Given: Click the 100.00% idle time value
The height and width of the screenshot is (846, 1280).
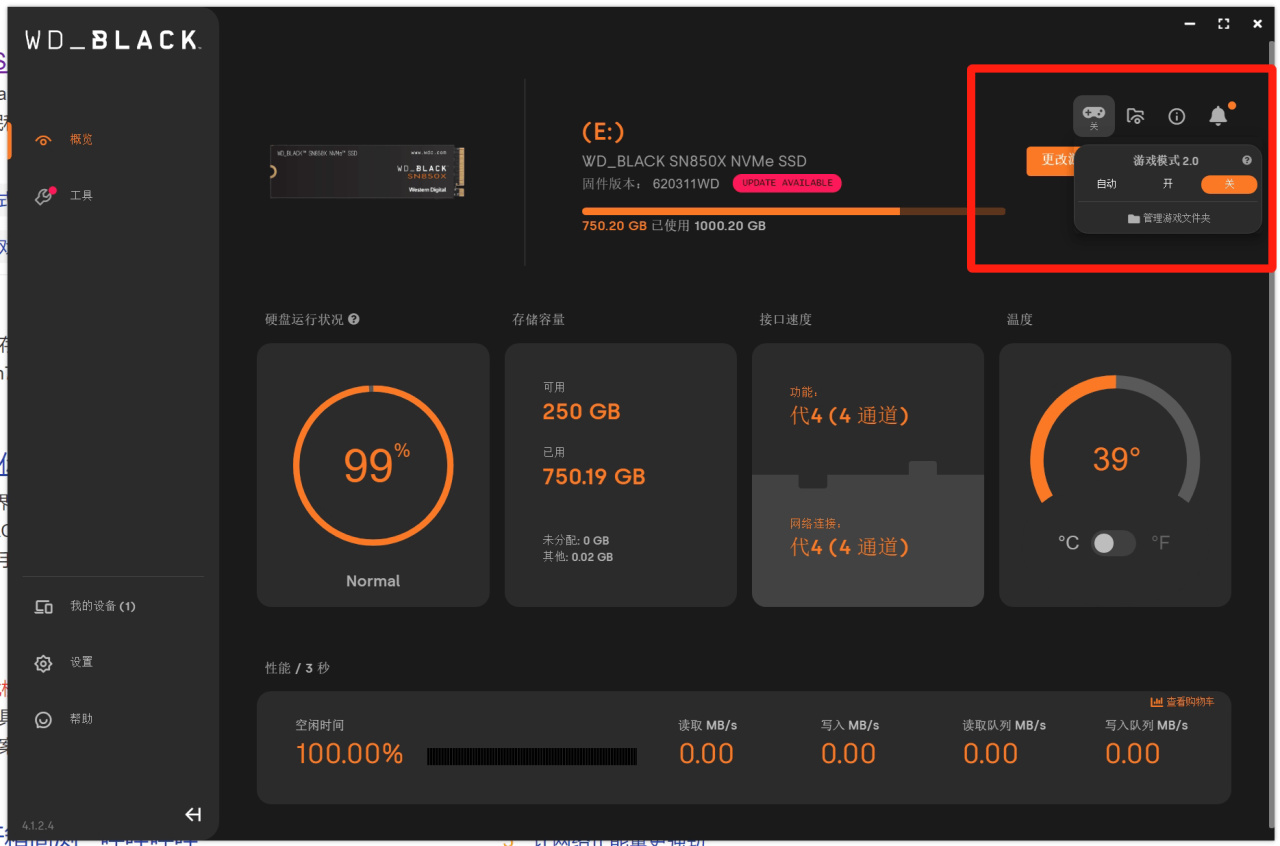Looking at the screenshot, I should (349, 754).
